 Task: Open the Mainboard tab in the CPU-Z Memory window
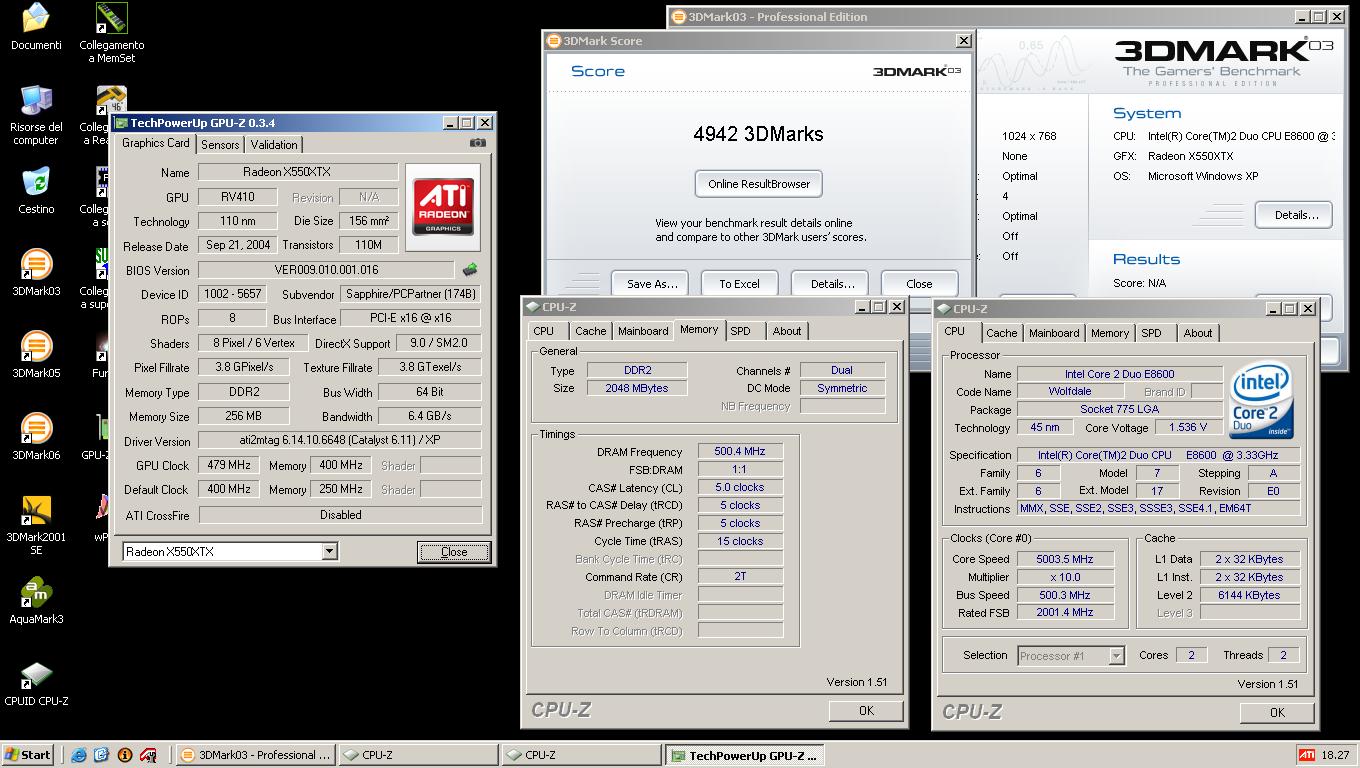click(643, 331)
